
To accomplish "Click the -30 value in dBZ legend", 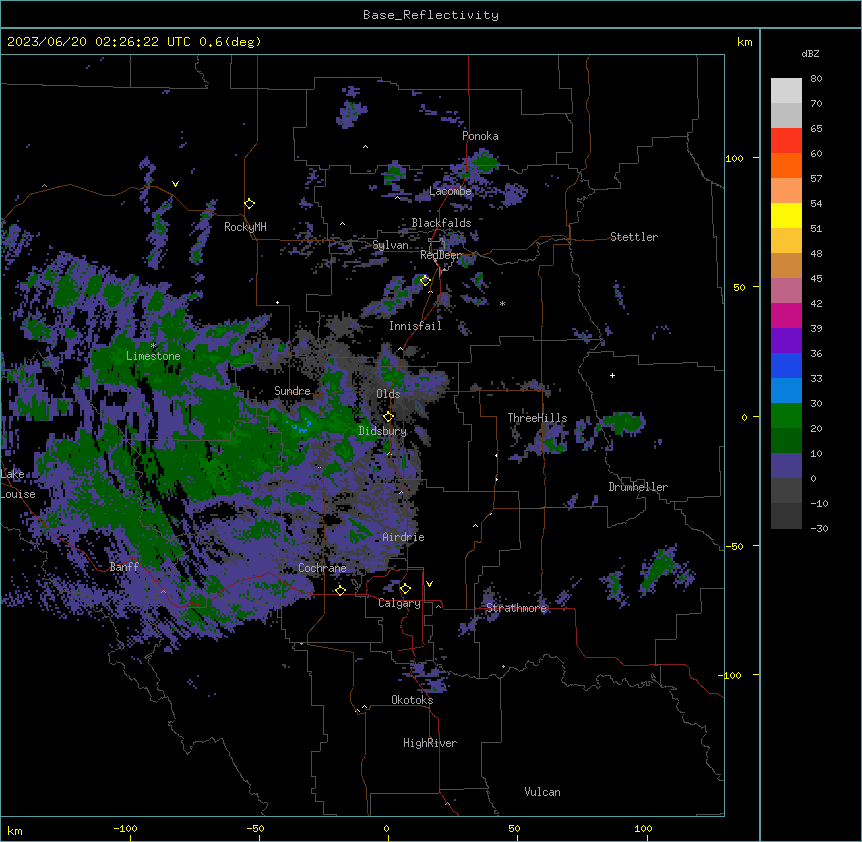I will pos(819,529).
